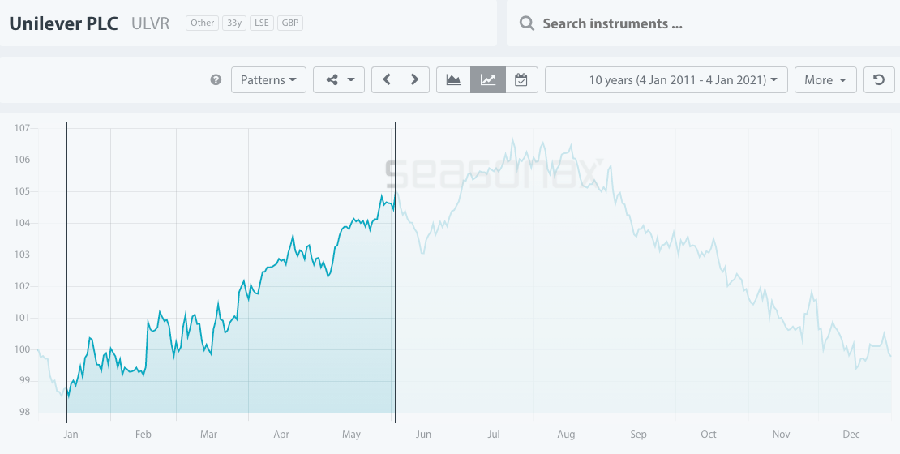The height and width of the screenshot is (454, 900).
Task: Select the LSE exchange tag
Action: coord(262,23)
